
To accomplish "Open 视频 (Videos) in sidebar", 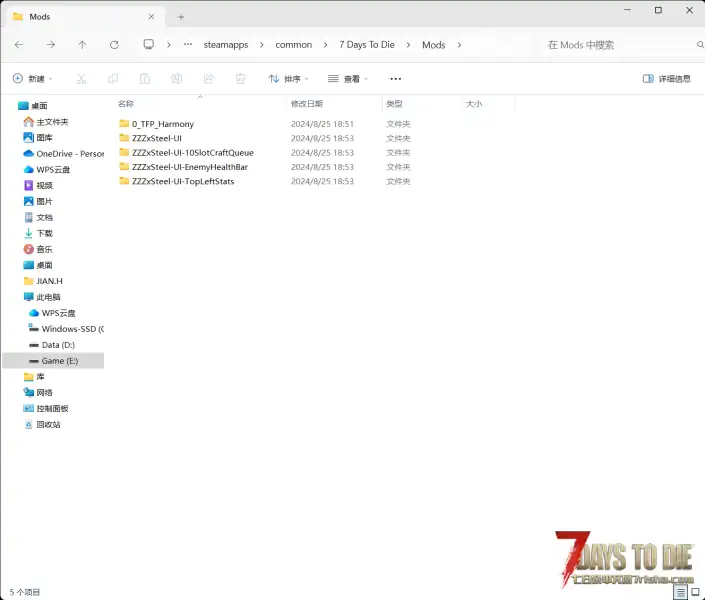I will [38, 185].
